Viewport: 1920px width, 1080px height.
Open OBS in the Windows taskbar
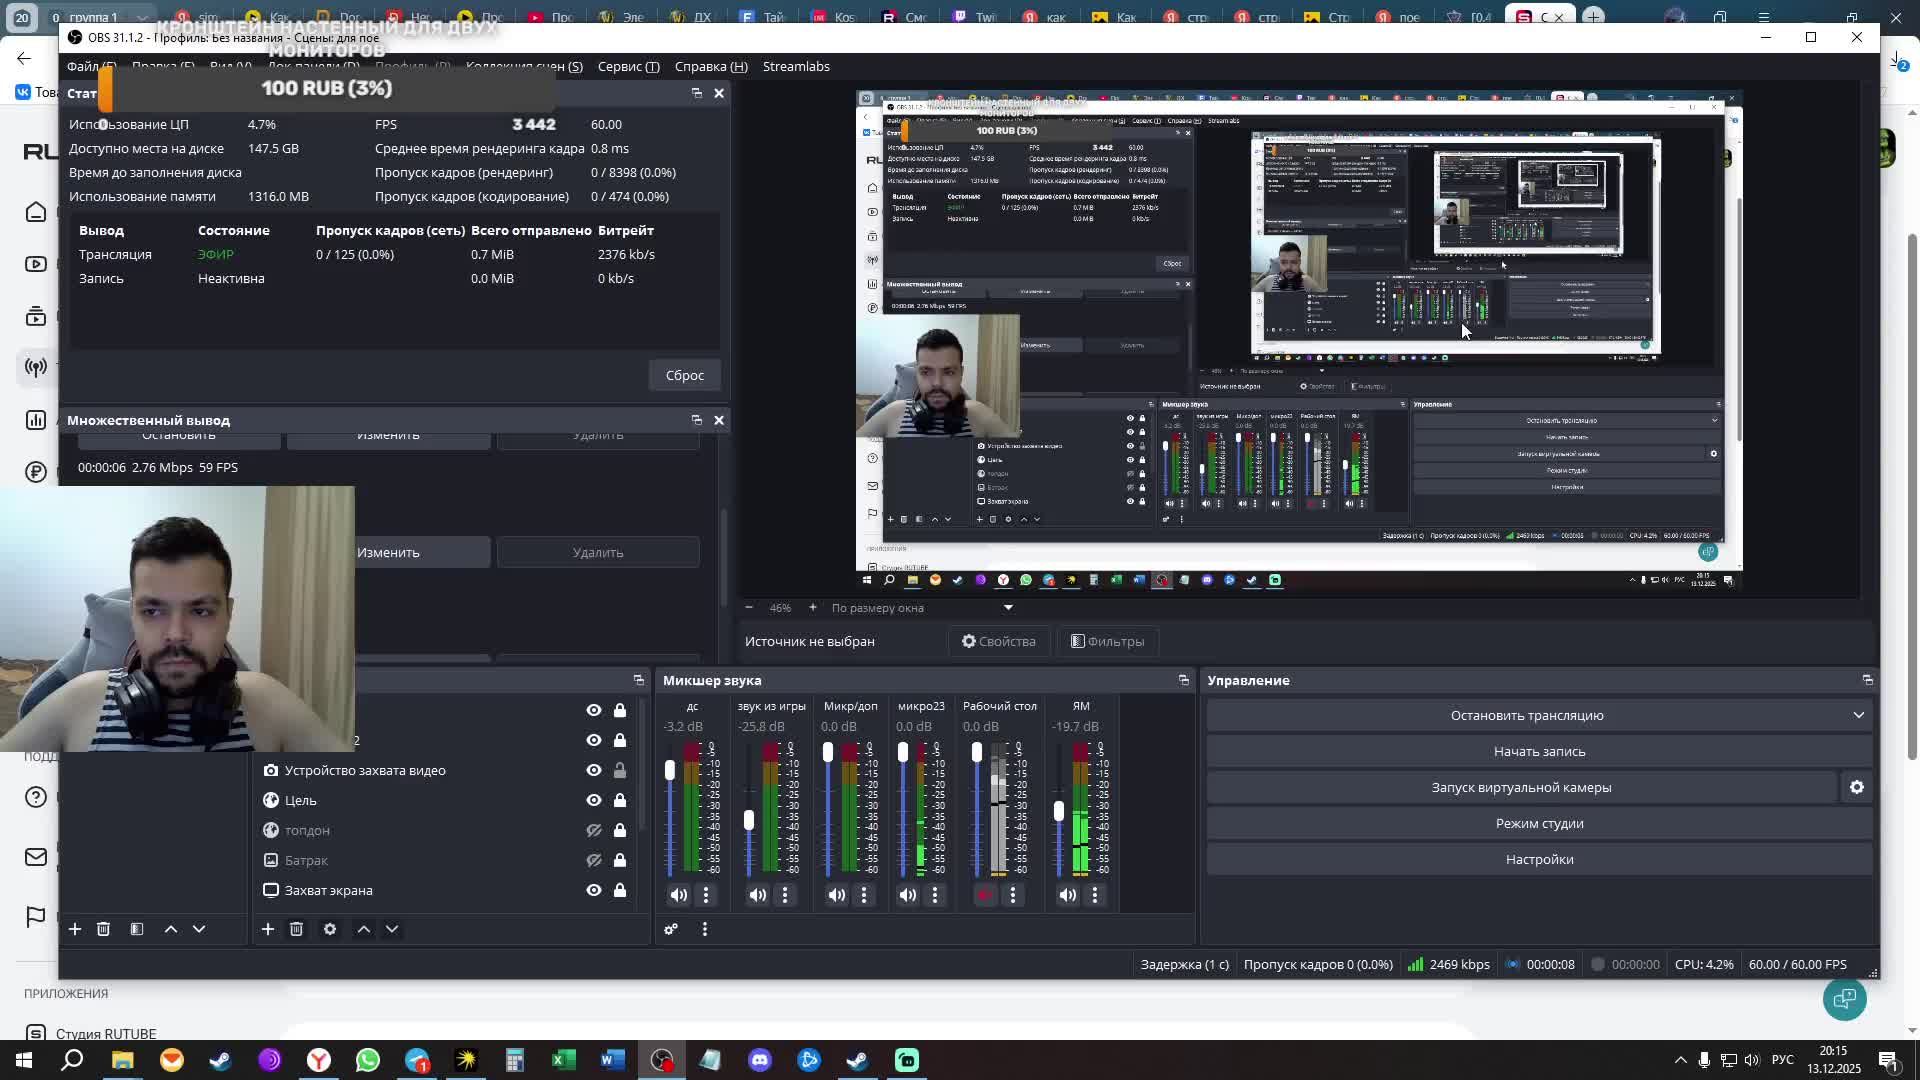[661, 1059]
